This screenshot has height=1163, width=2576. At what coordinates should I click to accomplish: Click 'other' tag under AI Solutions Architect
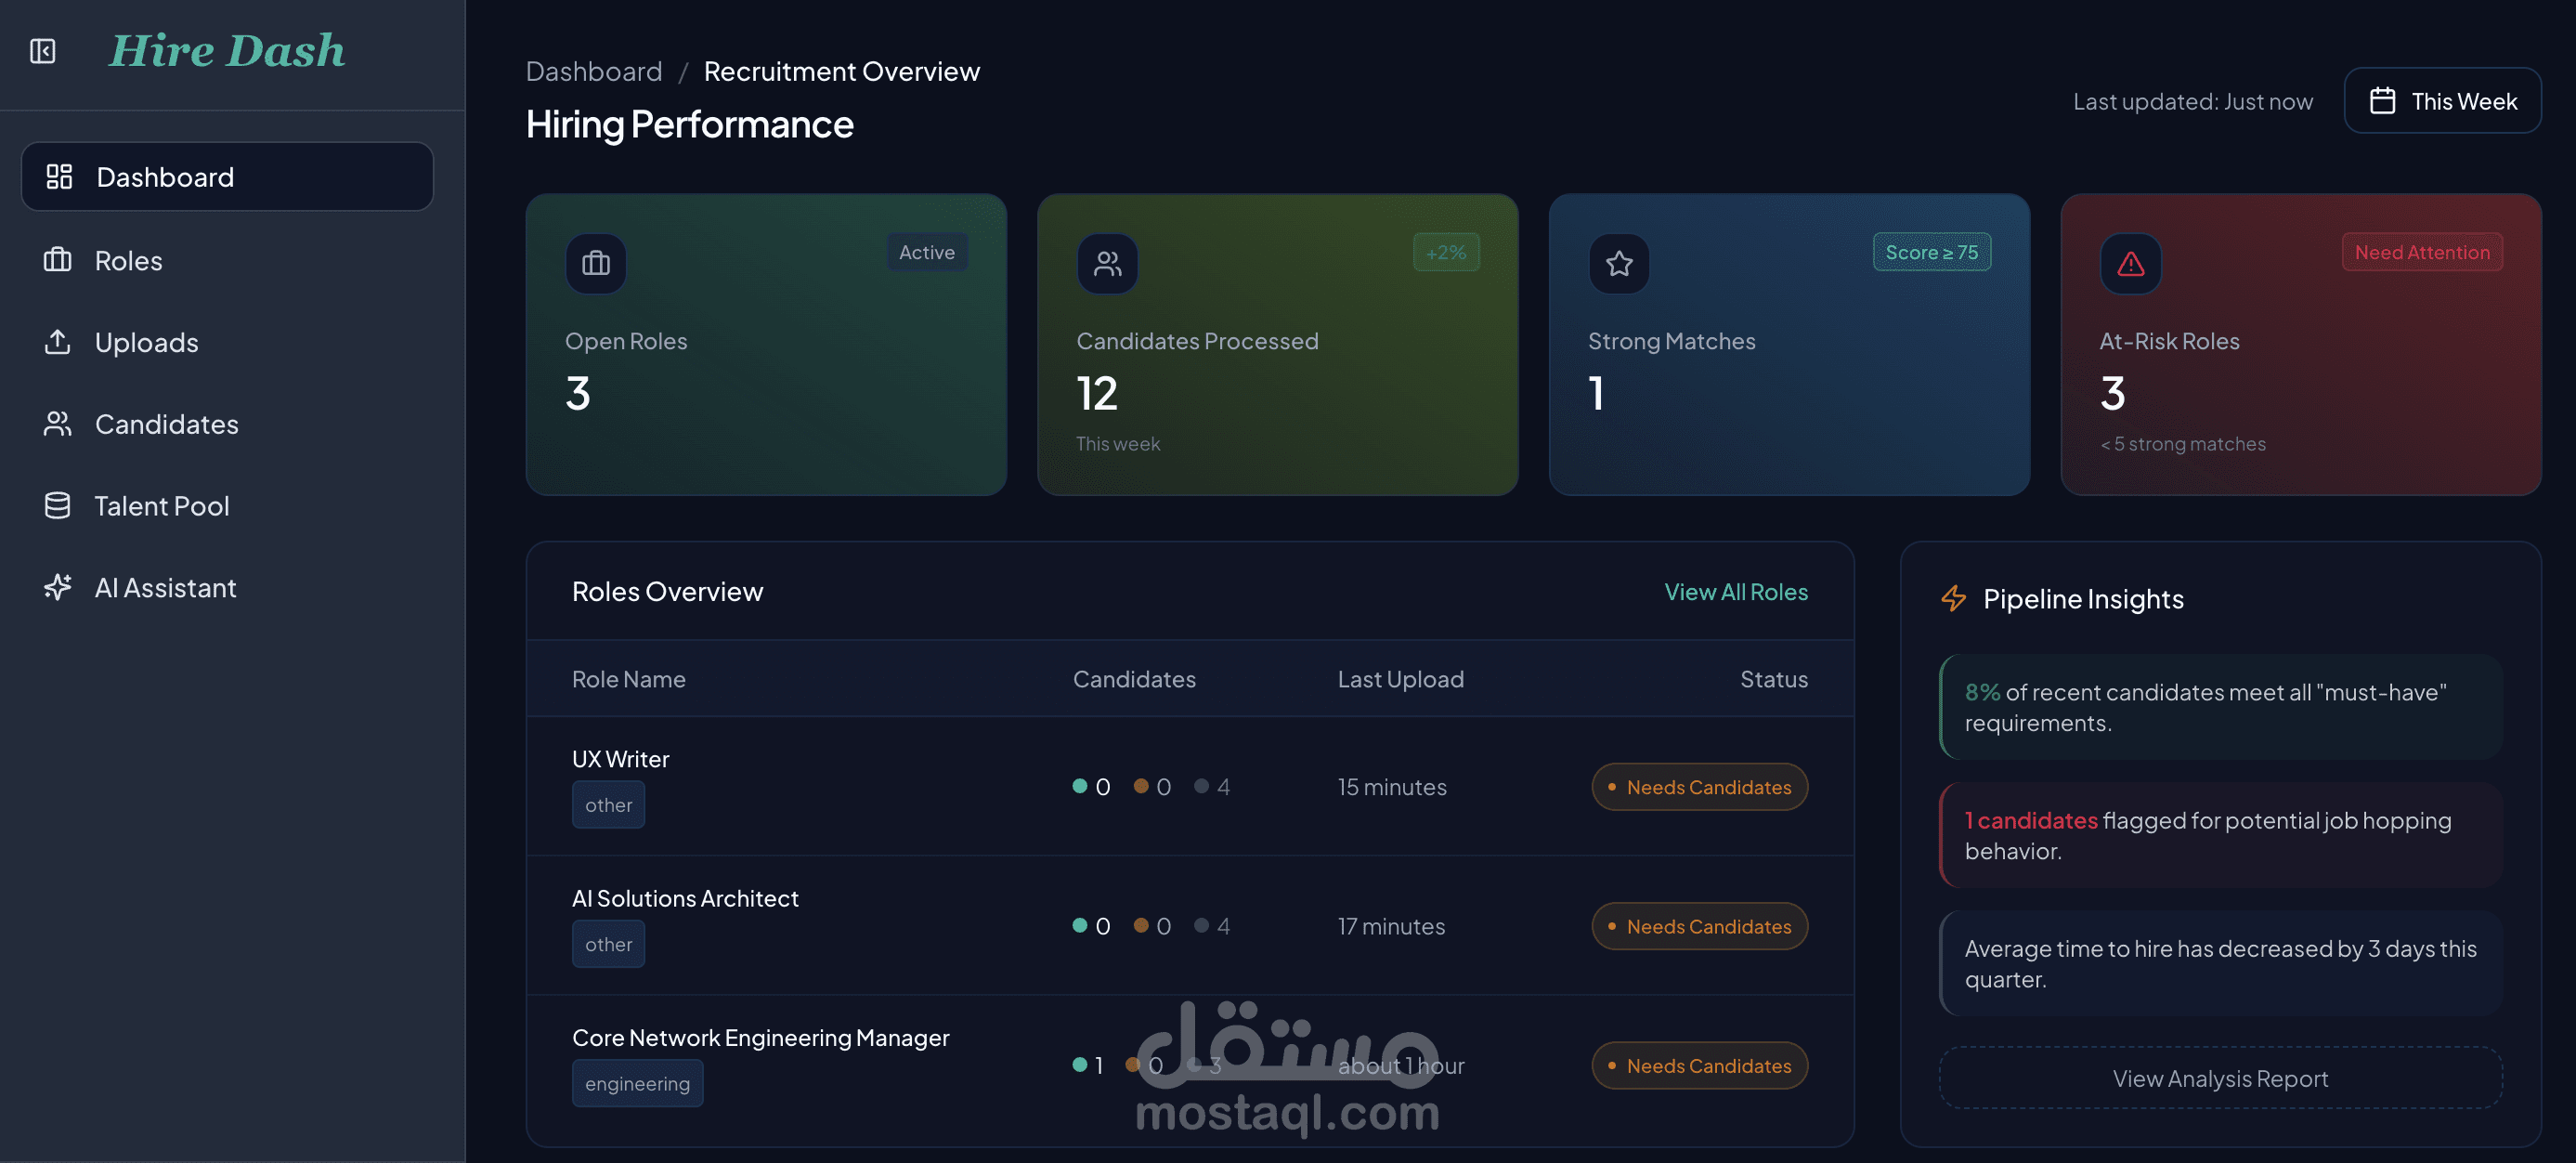pyautogui.click(x=608, y=943)
